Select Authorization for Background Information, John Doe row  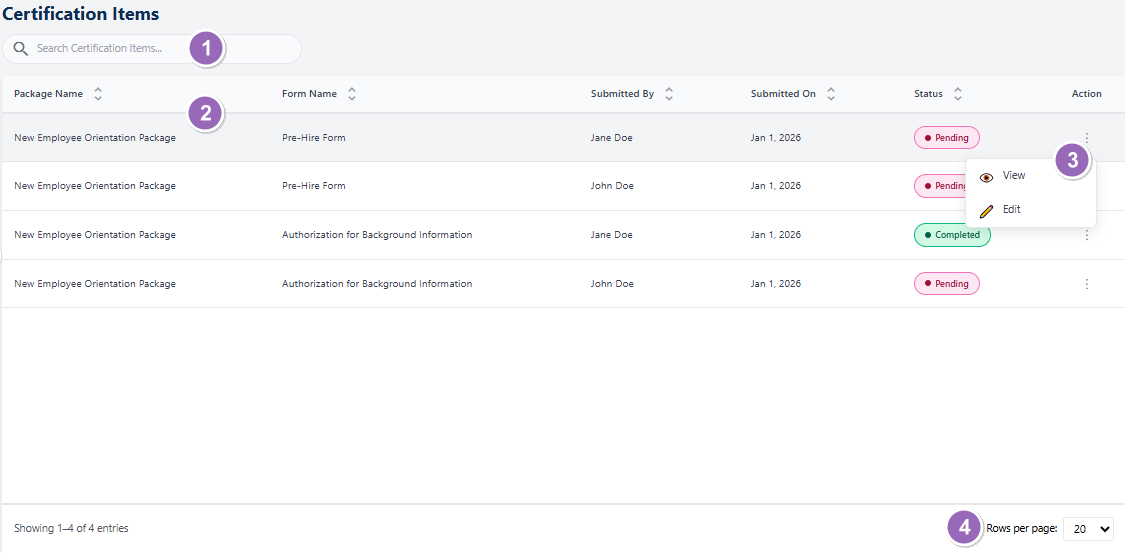tap(377, 284)
